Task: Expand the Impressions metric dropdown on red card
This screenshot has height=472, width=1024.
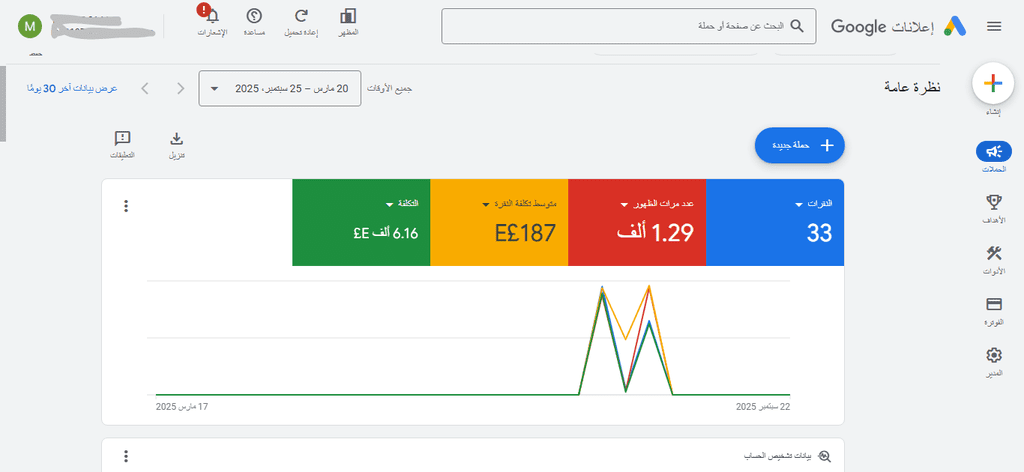Action: [624, 204]
